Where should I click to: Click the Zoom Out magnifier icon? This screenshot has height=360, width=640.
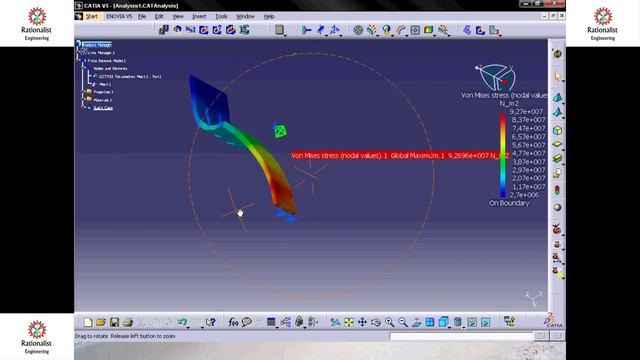tap(403, 322)
